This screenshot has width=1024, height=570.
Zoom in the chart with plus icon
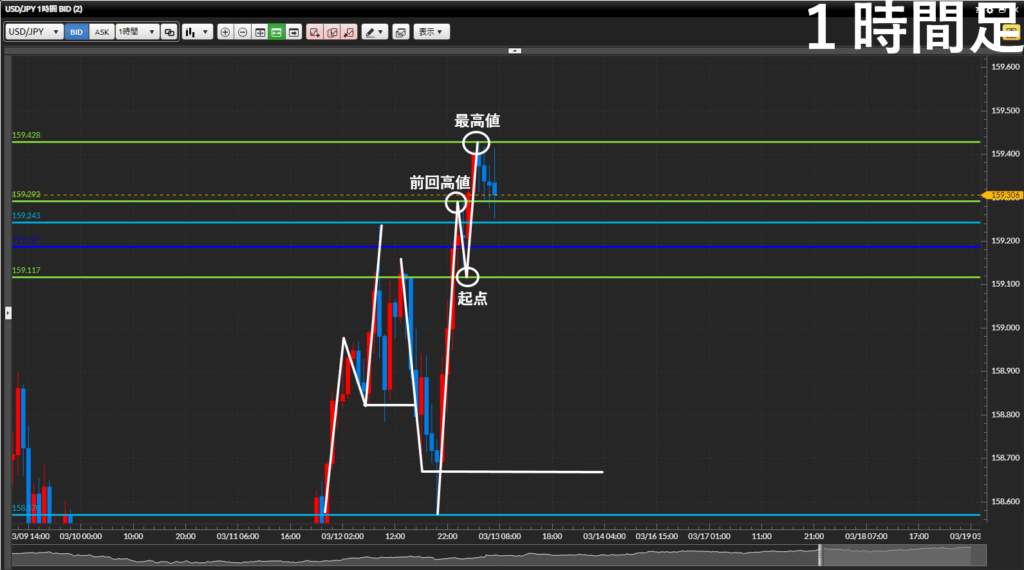tap(225, 32)
